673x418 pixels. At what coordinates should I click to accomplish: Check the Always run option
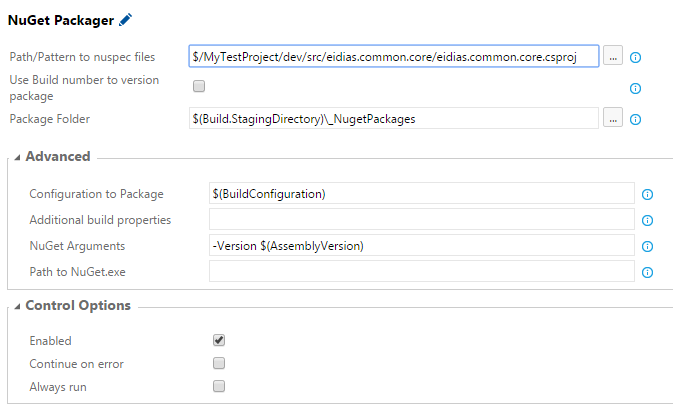point(219,386)
